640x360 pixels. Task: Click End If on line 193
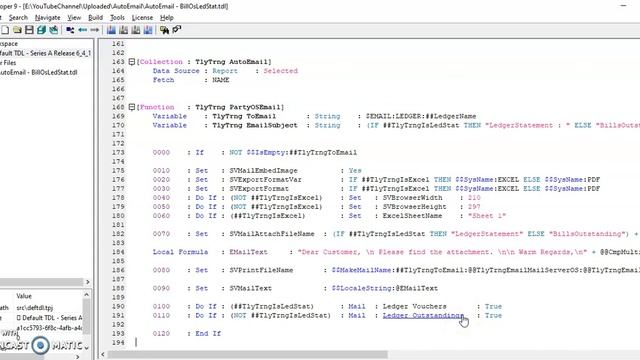coord(208,333)
